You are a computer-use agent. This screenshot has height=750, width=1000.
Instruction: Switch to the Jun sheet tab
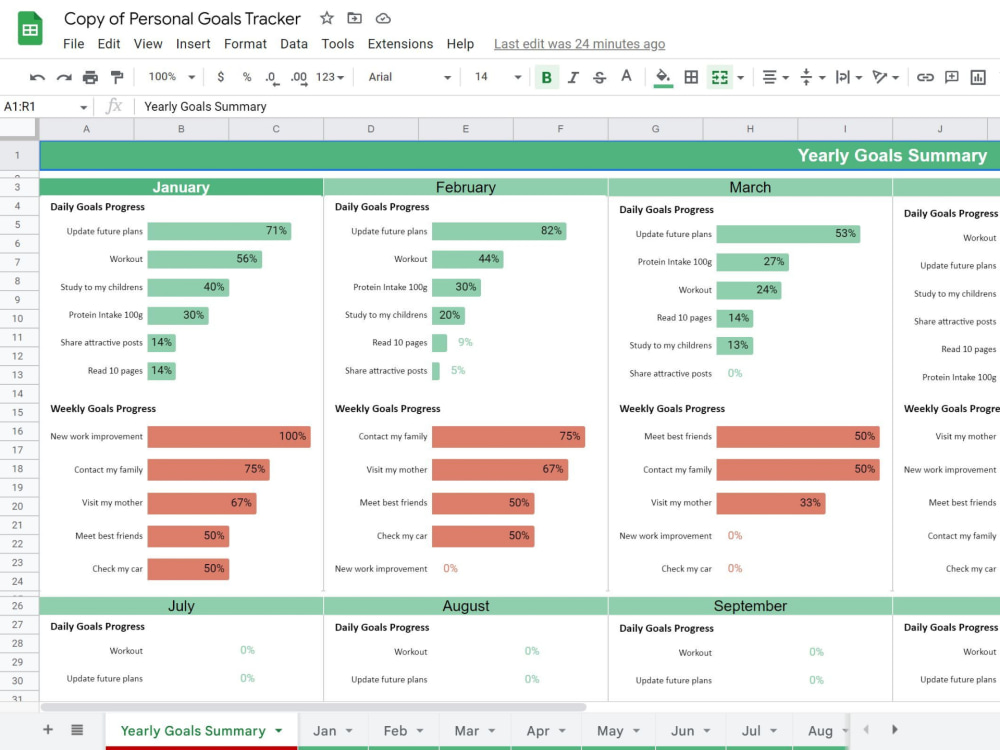coord(682,731)
